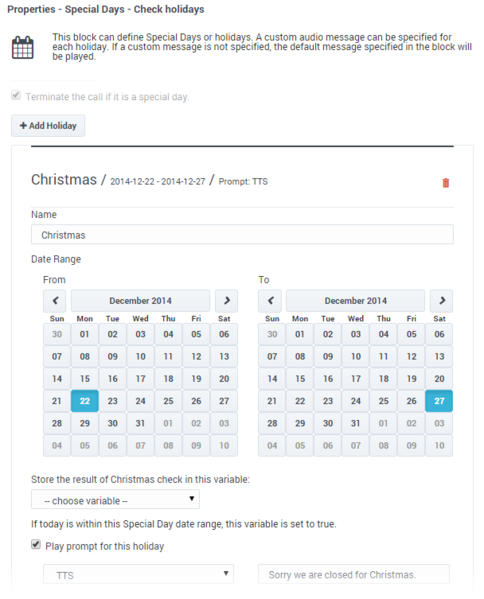Click the TTS message text field

354,574
